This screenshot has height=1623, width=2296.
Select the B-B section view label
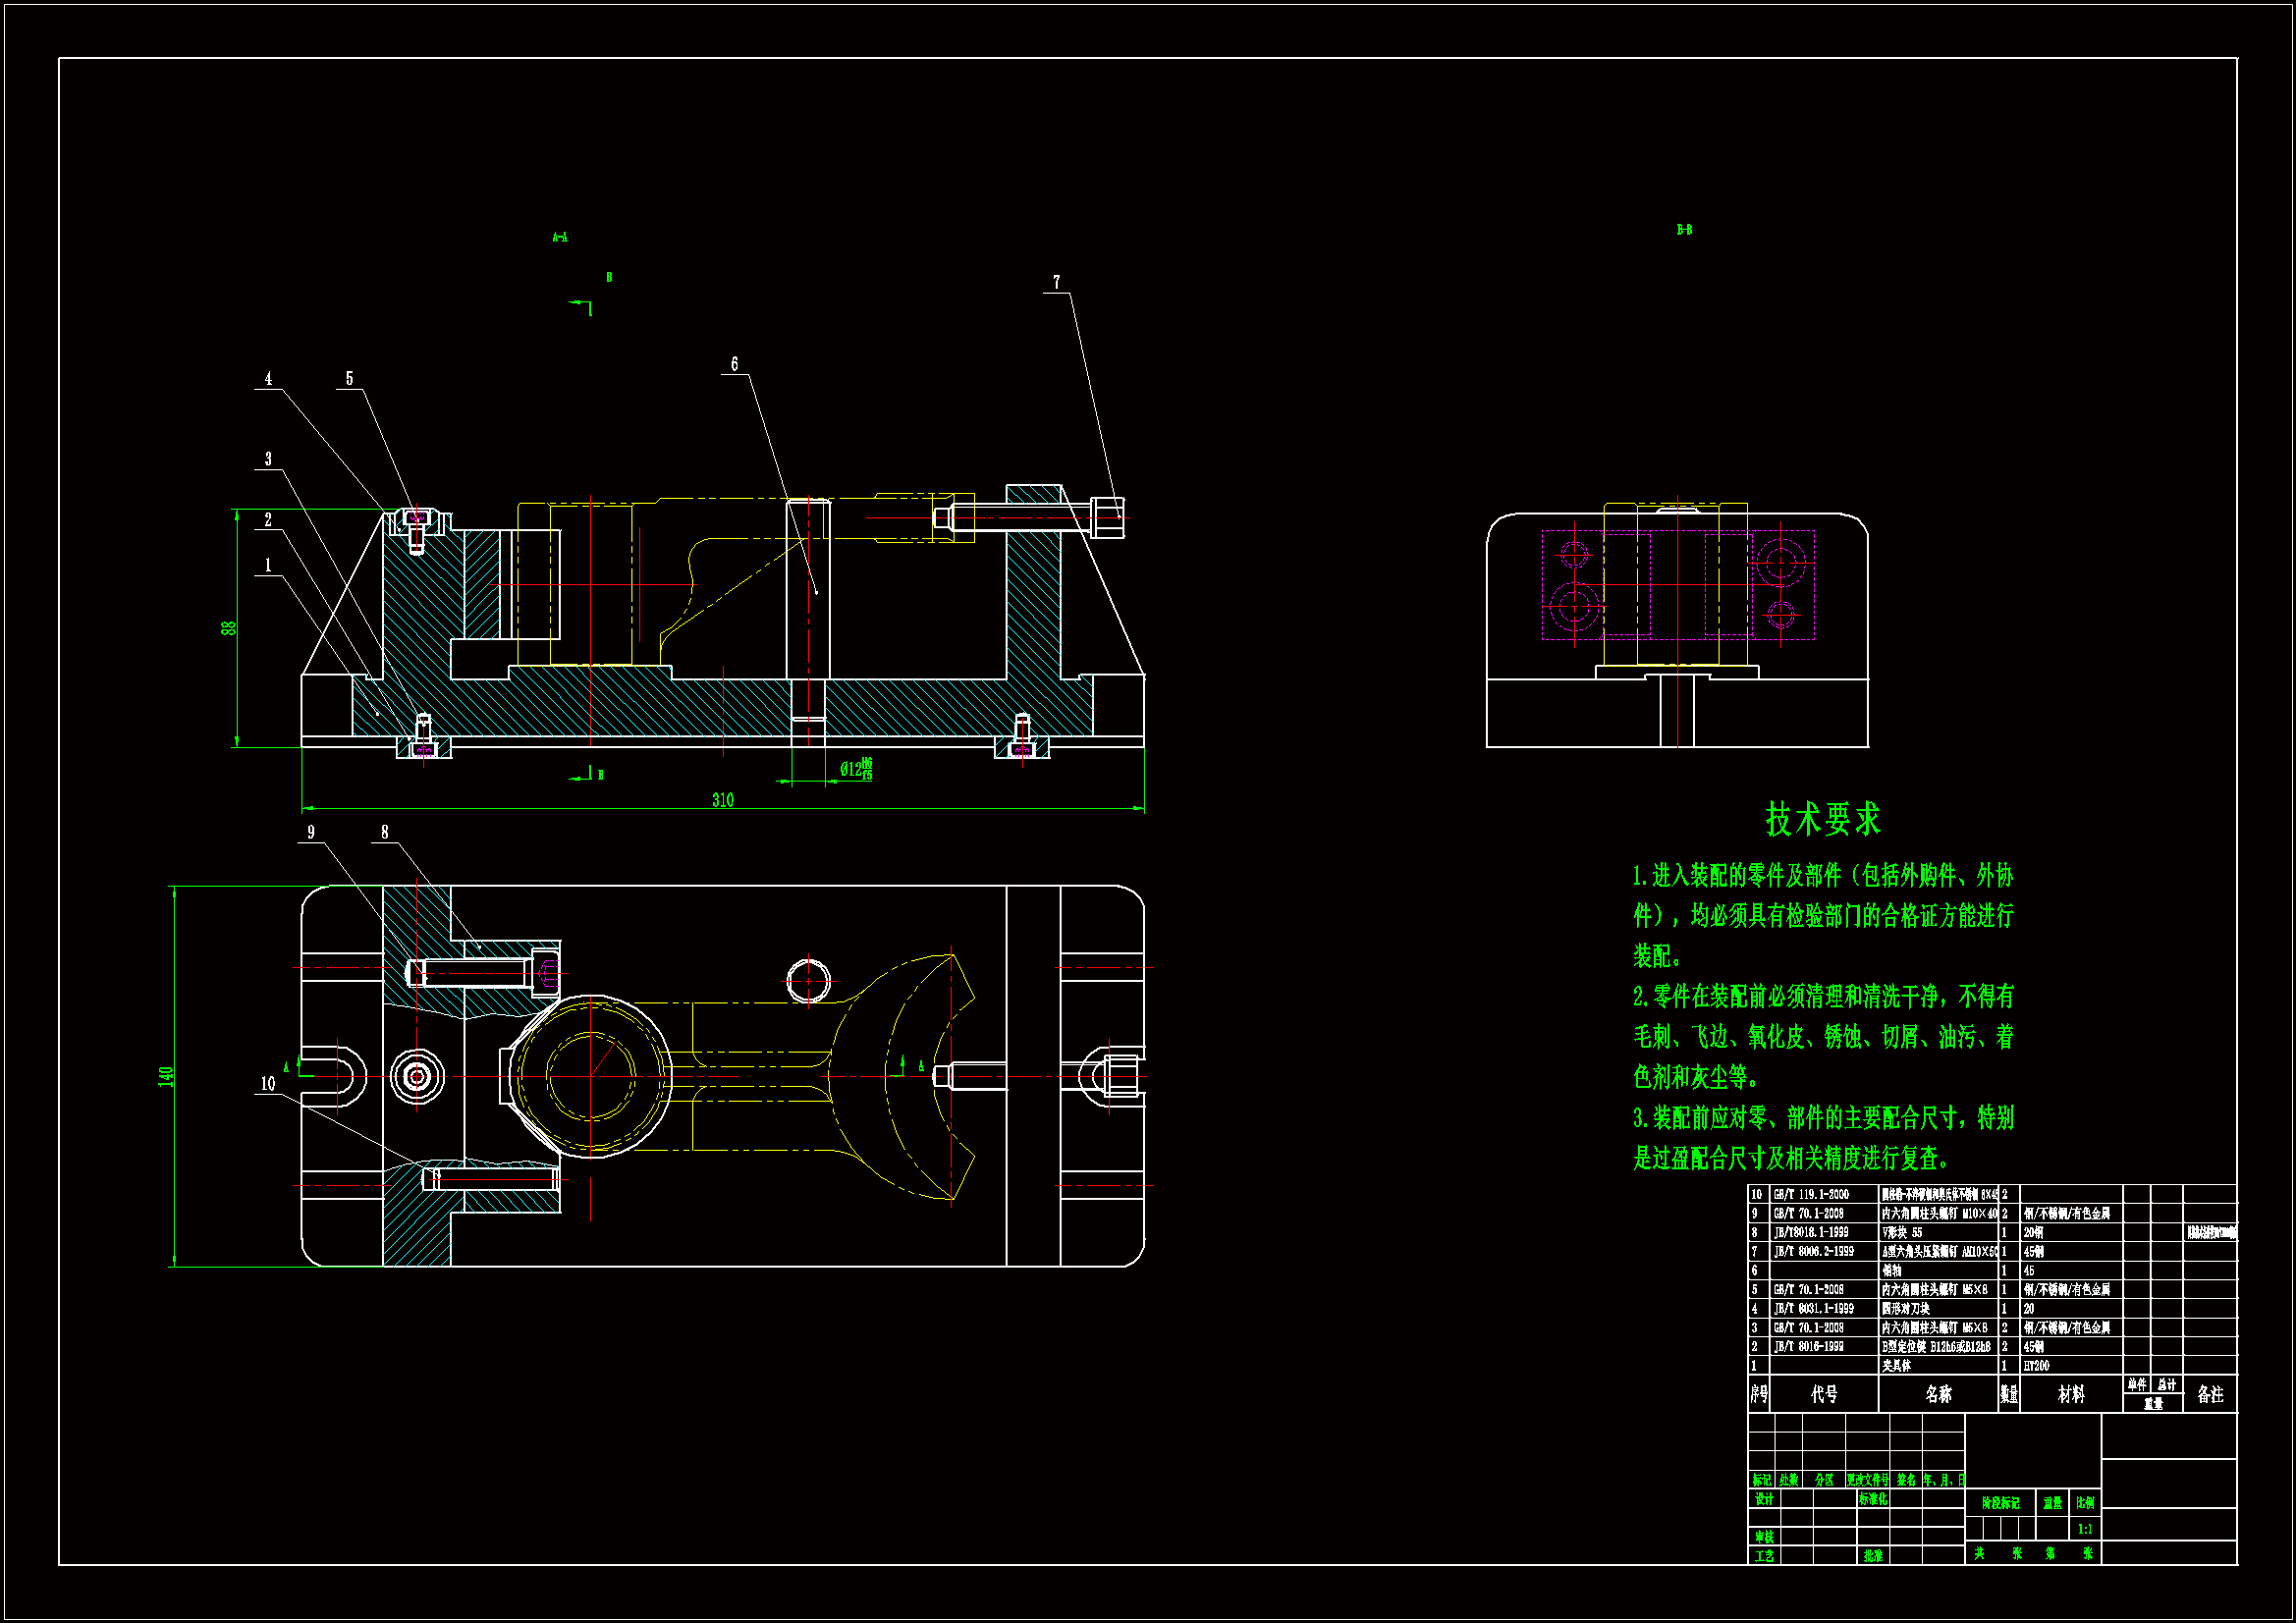[1684, 230]
